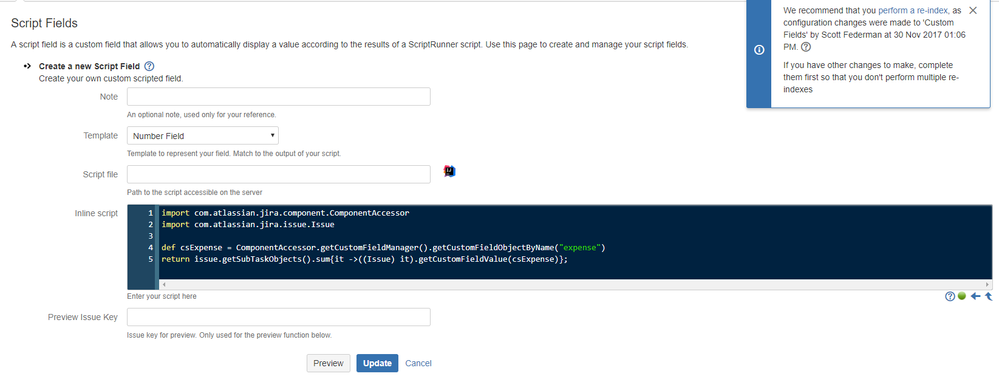Click right arrow of editor horizontal scrollbar
This screenshot has height=382, width=999.
(988, 285)
